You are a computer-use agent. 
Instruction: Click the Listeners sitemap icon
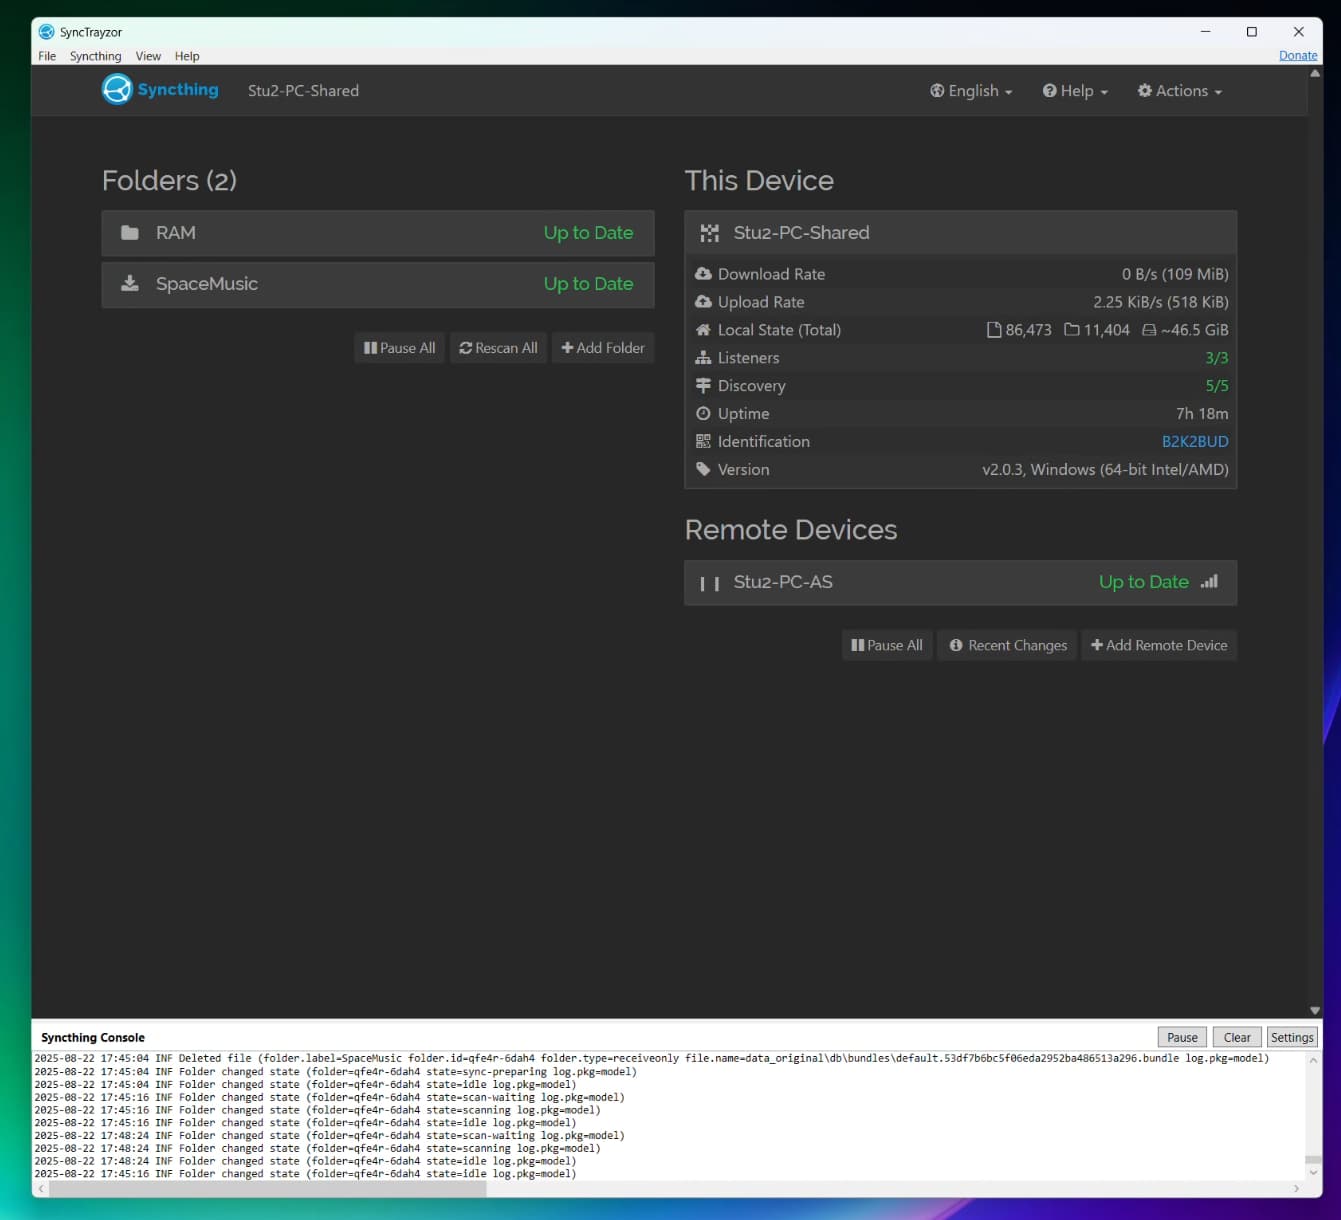tap(703, 358)
